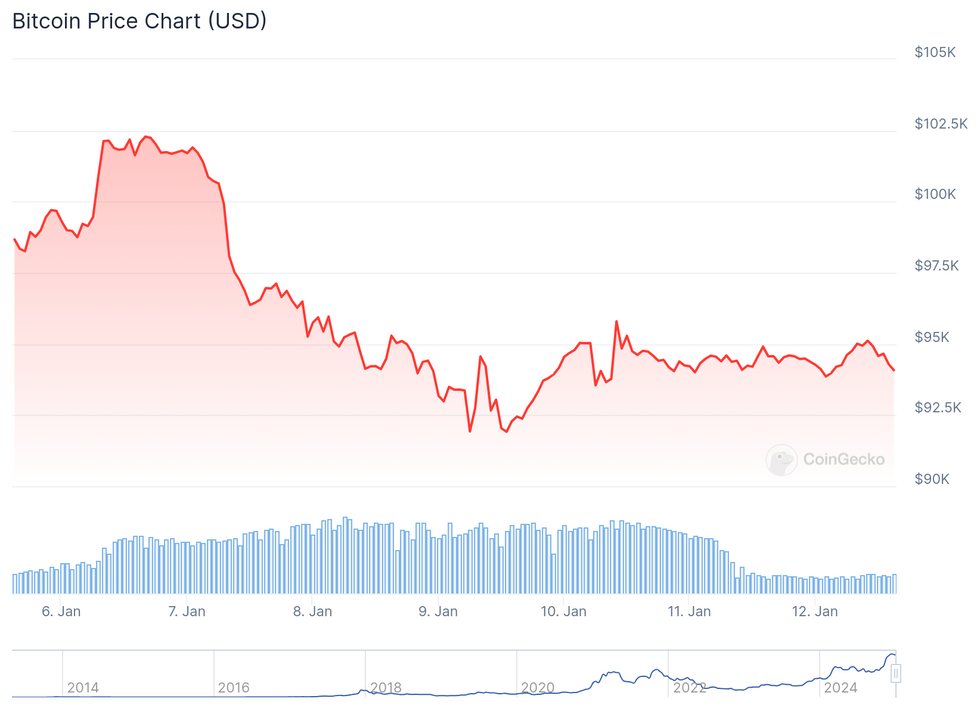Image resolution: width=980 pixels, height=715 pixels.
Task: Click the navigator range handle
Action: (896, 673)
